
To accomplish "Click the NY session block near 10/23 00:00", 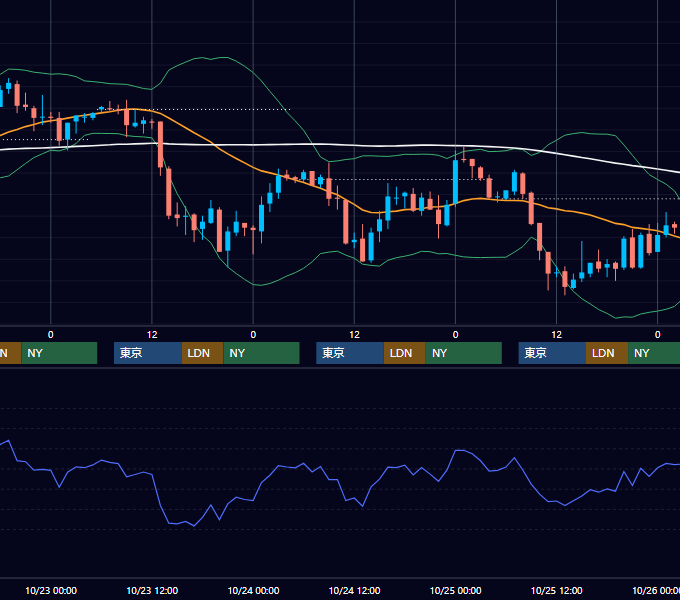I will [x=59, y=353].
